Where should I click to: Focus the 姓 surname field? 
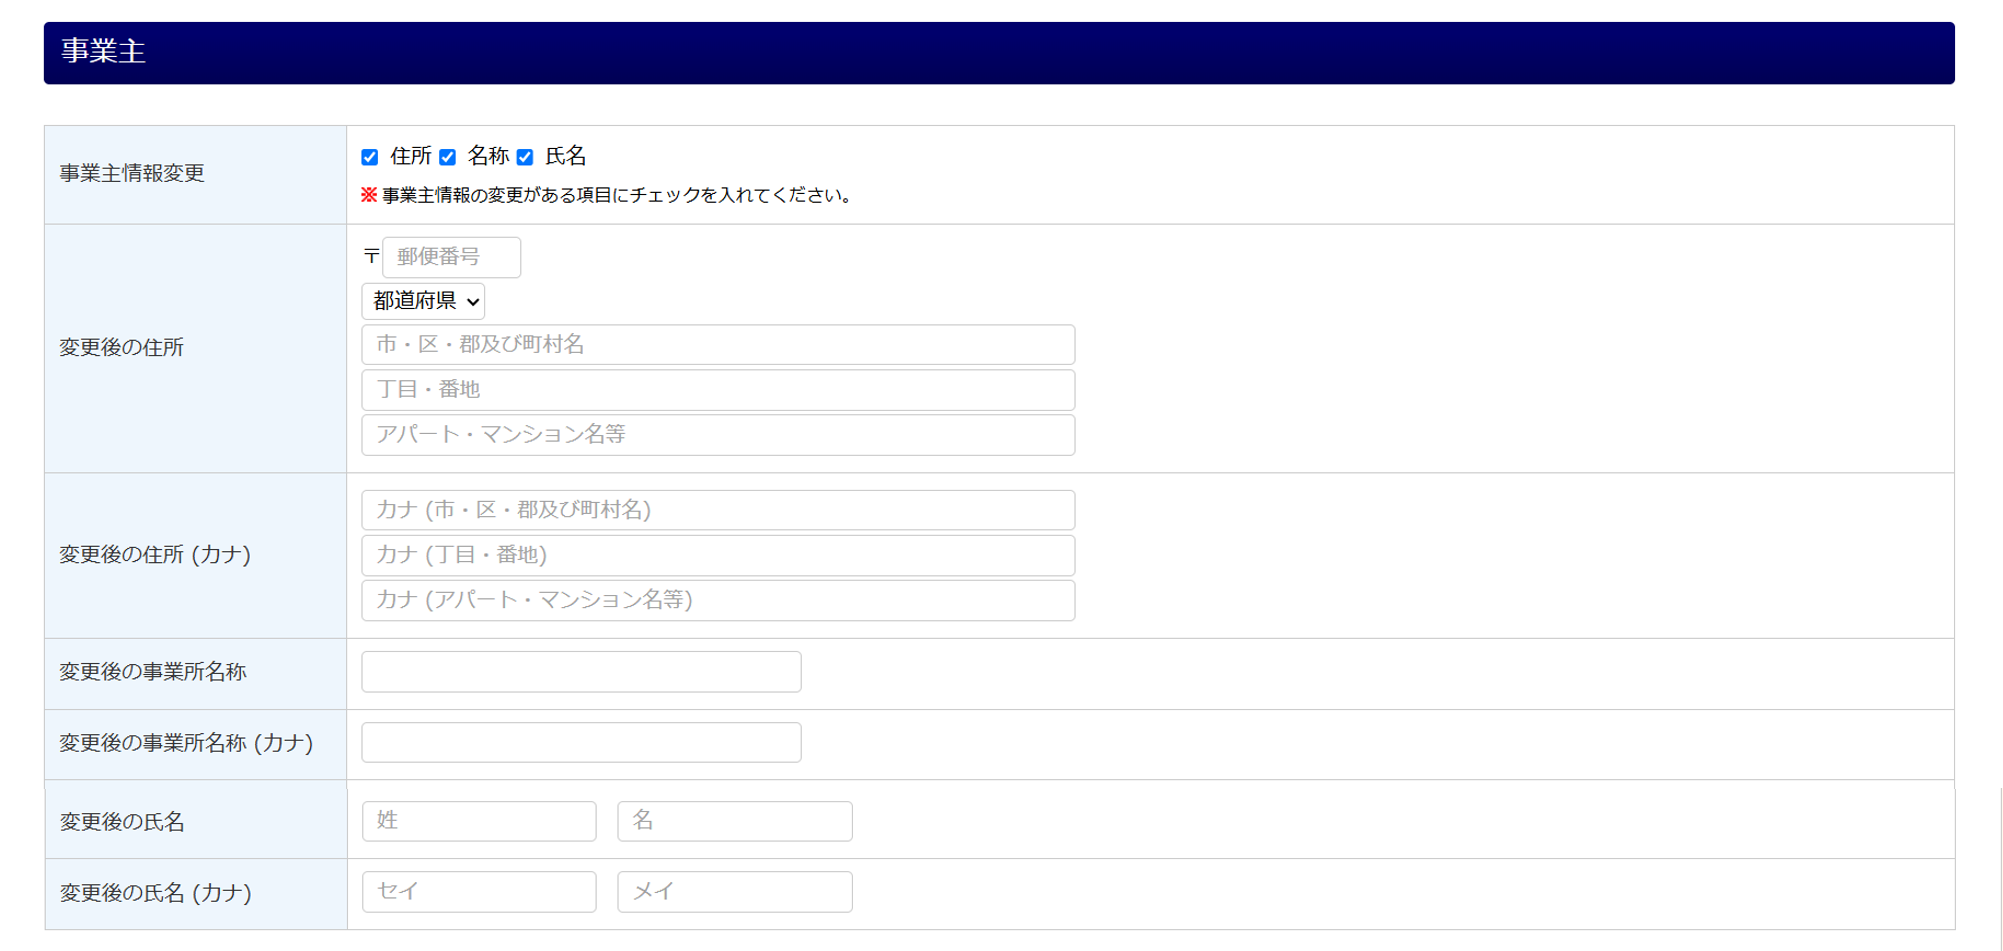(479, 821)
